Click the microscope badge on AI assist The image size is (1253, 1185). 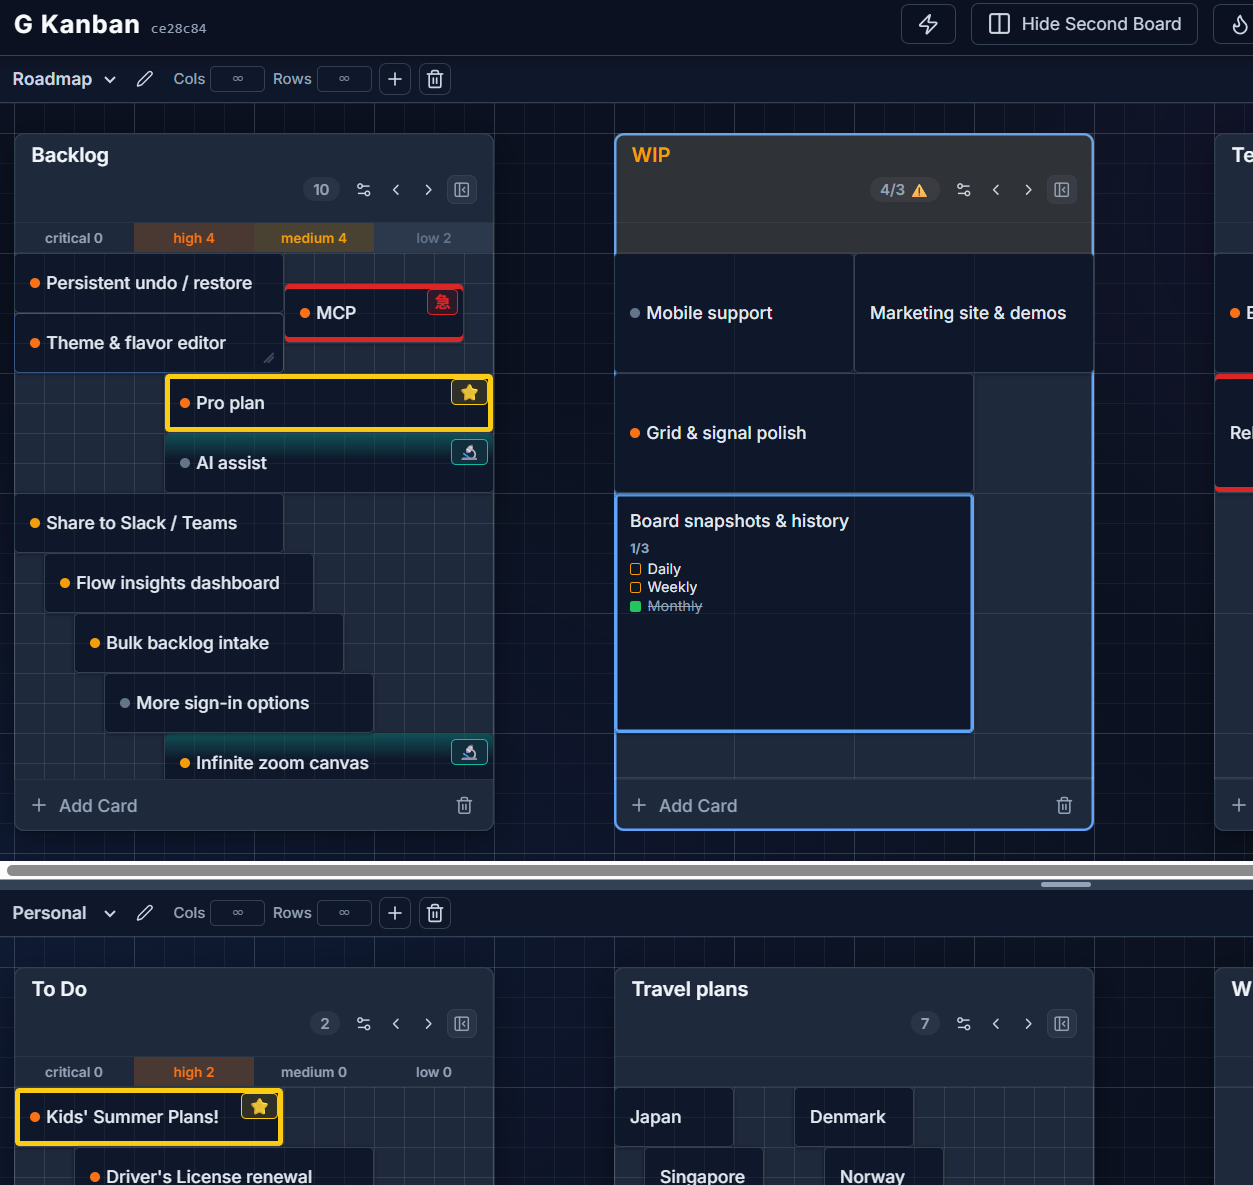[469, 453]
